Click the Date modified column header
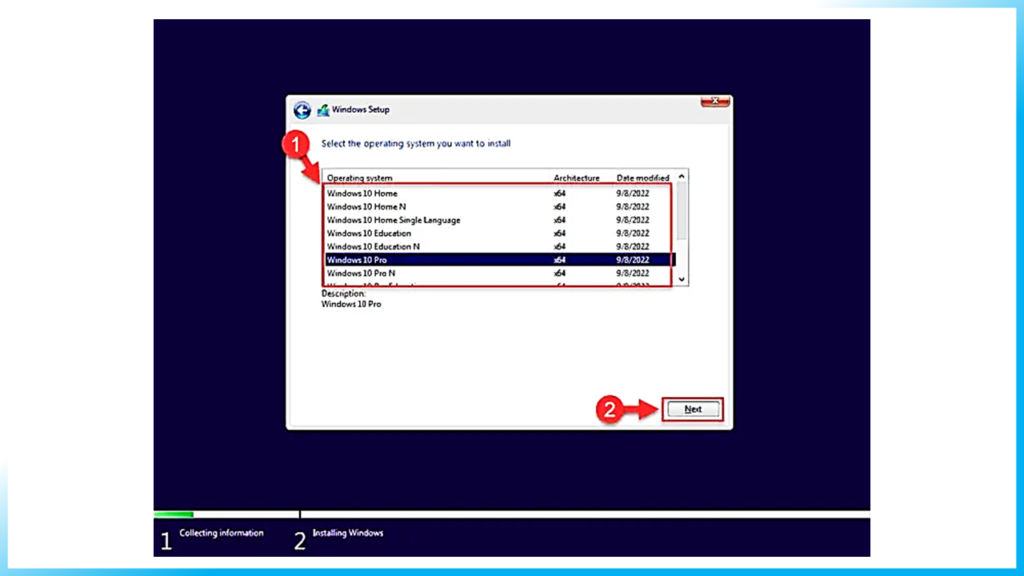Image resolution: width=1024 pixels, height=576 pixels. coord(642,178)
